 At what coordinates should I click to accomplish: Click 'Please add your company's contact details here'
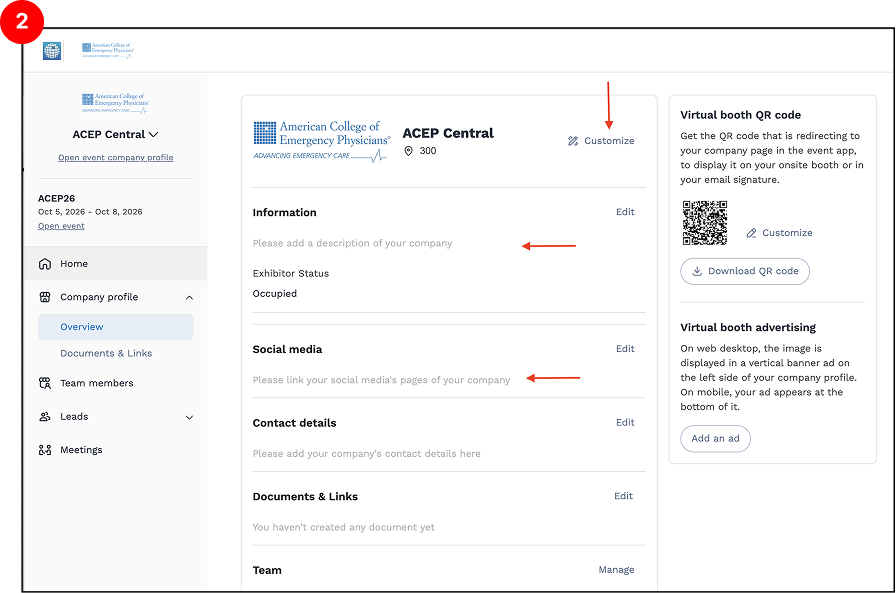(366, 454)
